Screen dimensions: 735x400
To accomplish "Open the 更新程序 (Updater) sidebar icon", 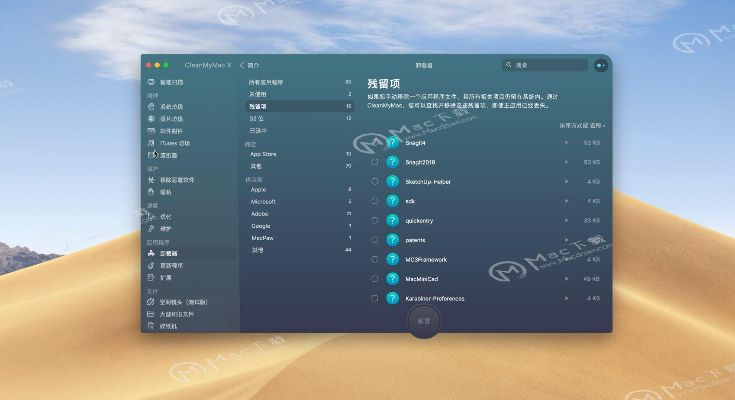I will tap(151, 265).
